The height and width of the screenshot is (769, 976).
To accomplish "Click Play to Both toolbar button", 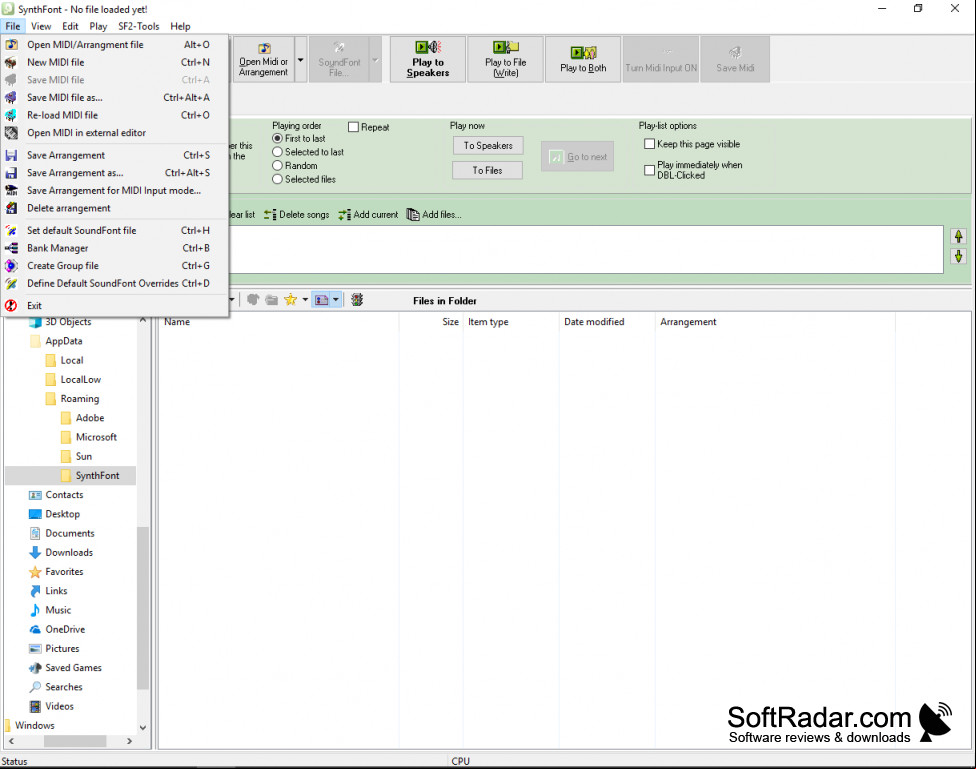I will (583, 59).
